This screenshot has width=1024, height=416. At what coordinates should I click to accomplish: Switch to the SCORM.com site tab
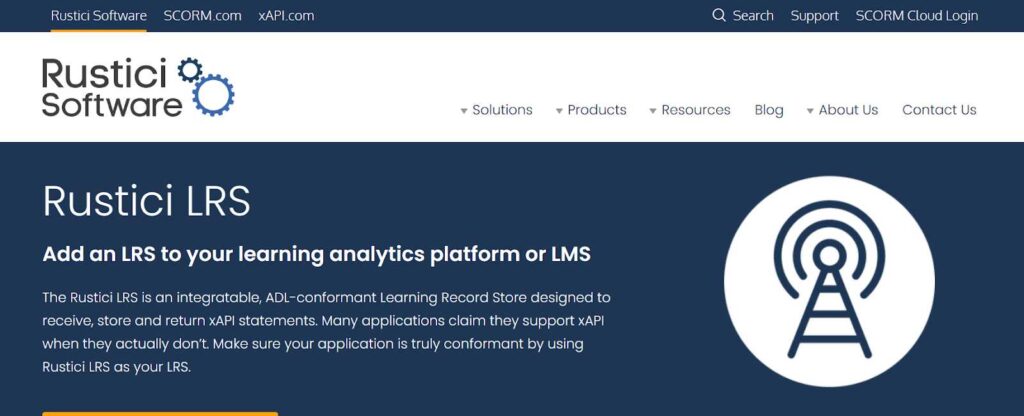202,16
